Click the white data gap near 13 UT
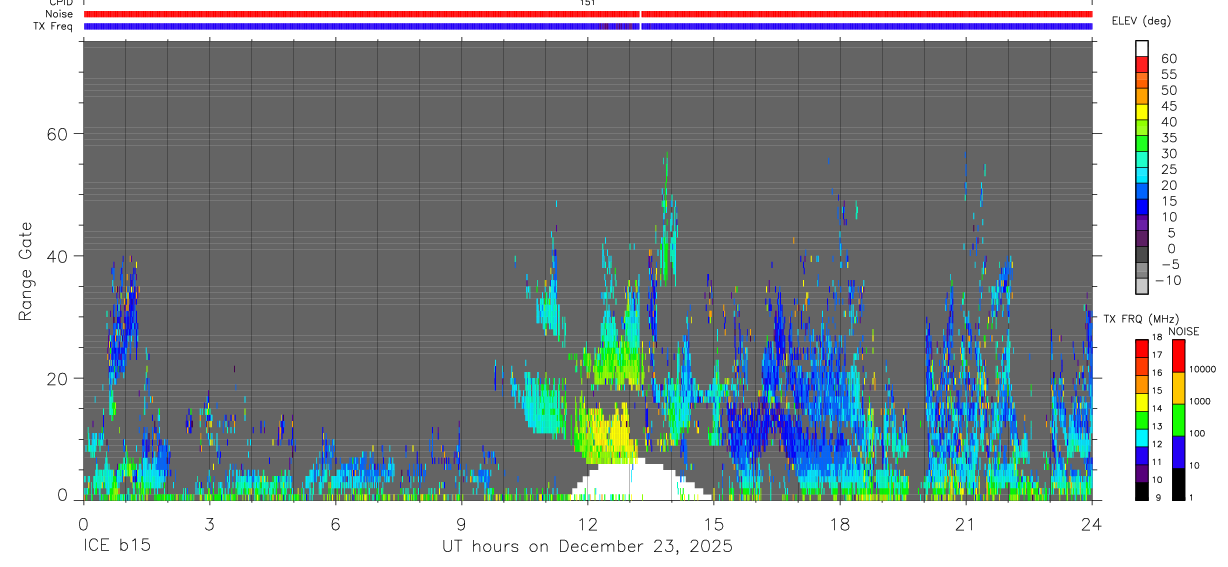The image size is (1228, 567). [x=640, y=480]
